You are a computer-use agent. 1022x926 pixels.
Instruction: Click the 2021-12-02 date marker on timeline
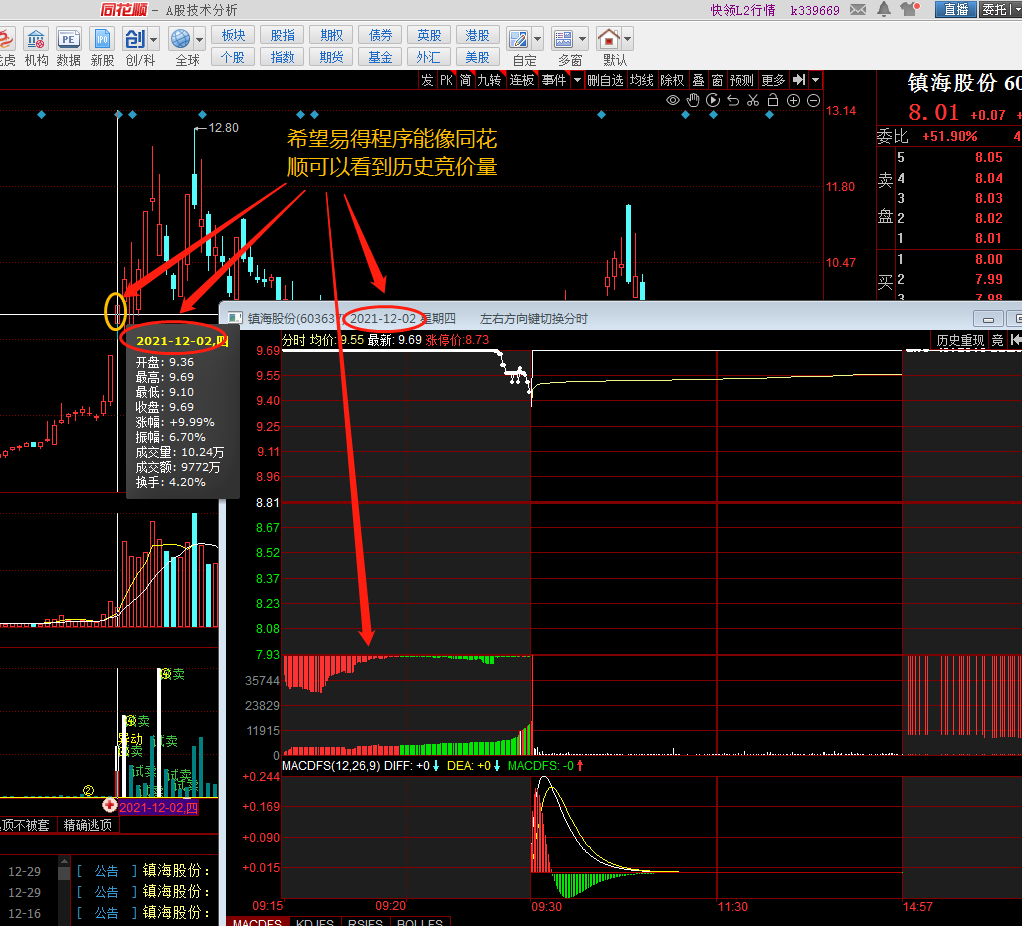tap(158, 807)
